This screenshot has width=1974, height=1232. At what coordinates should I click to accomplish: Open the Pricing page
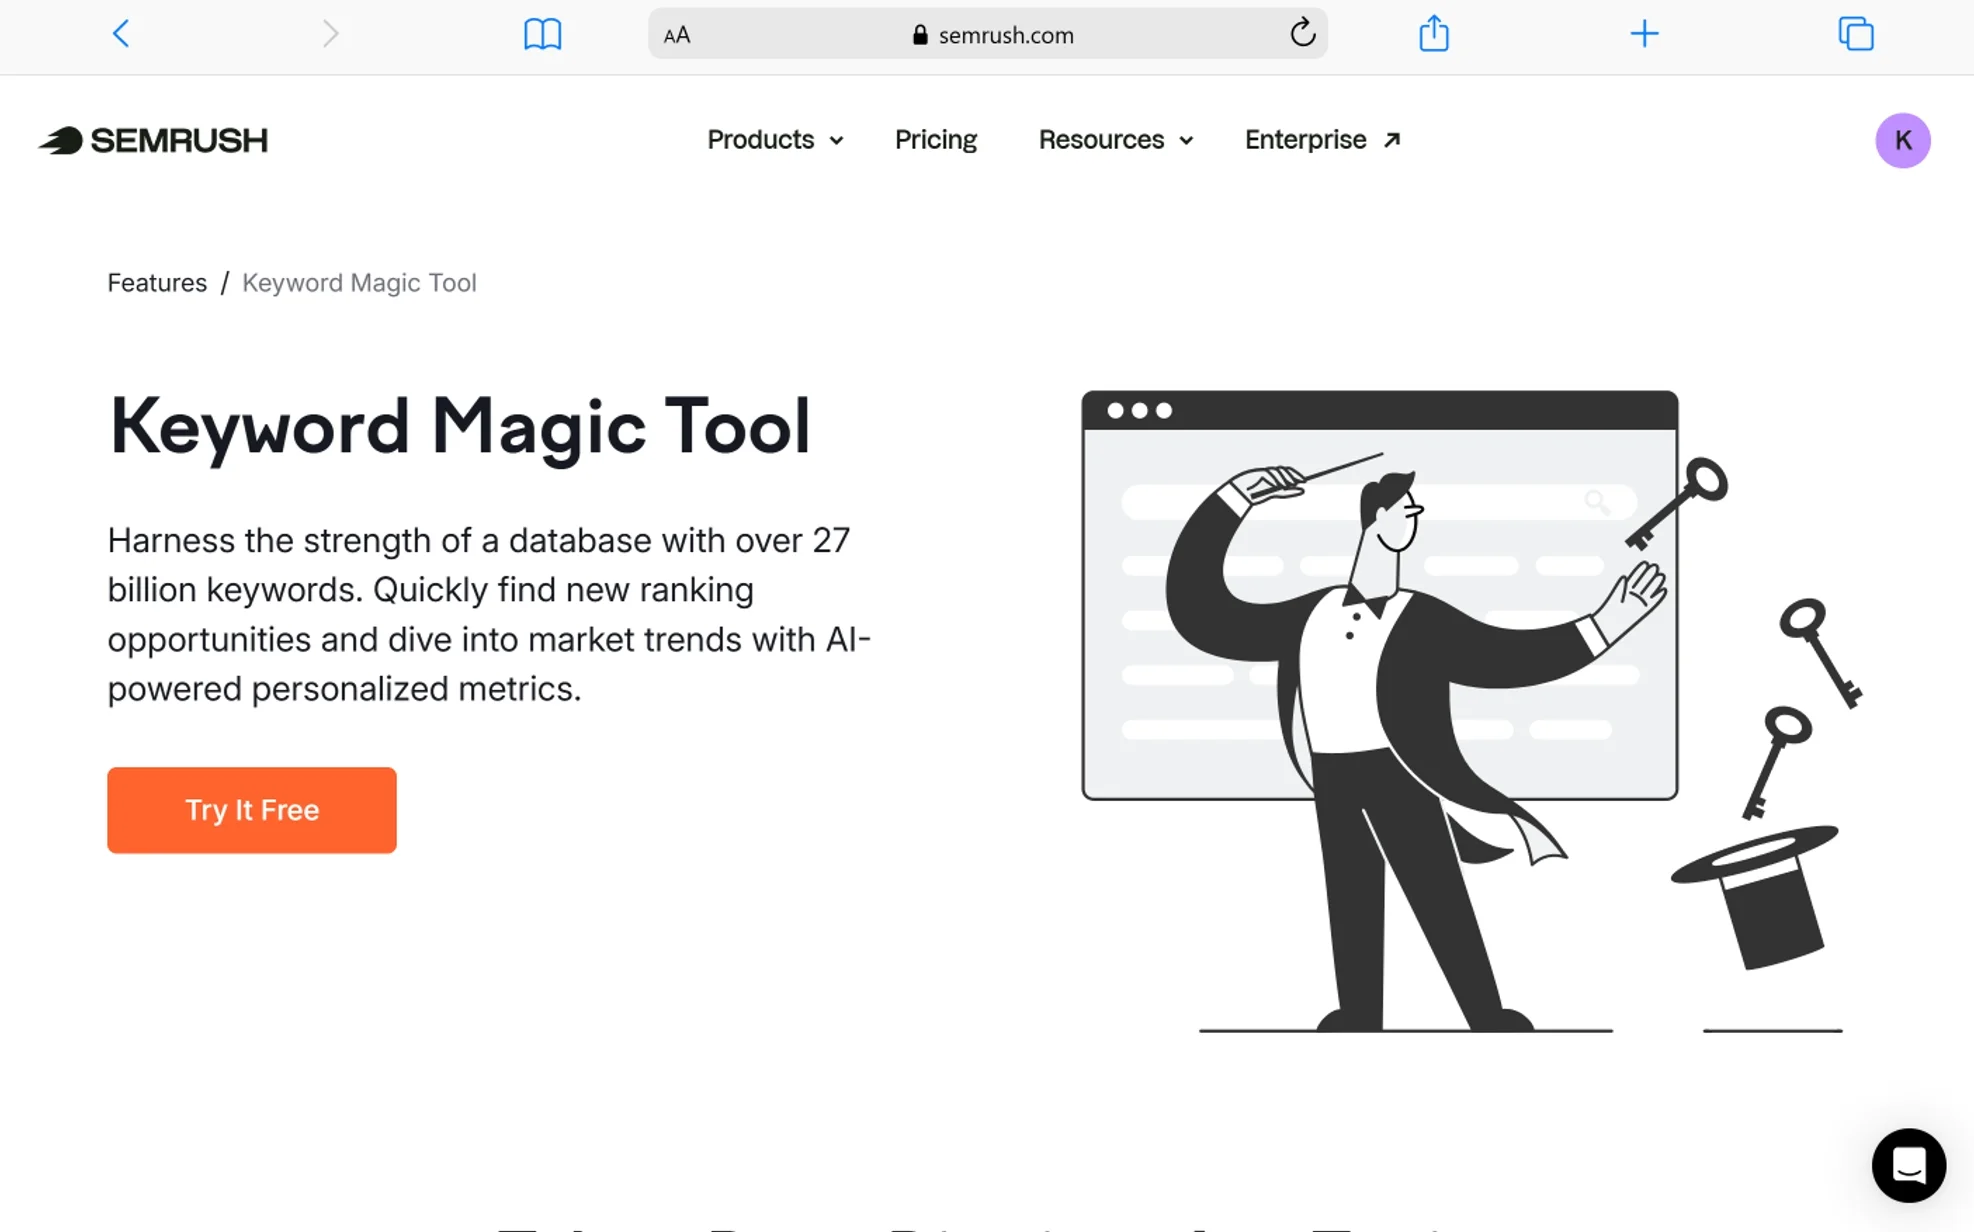[x=935, y=140]
